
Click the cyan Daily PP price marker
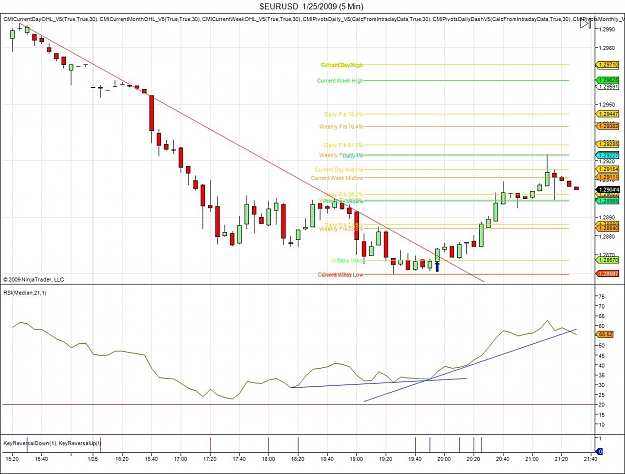607,155
